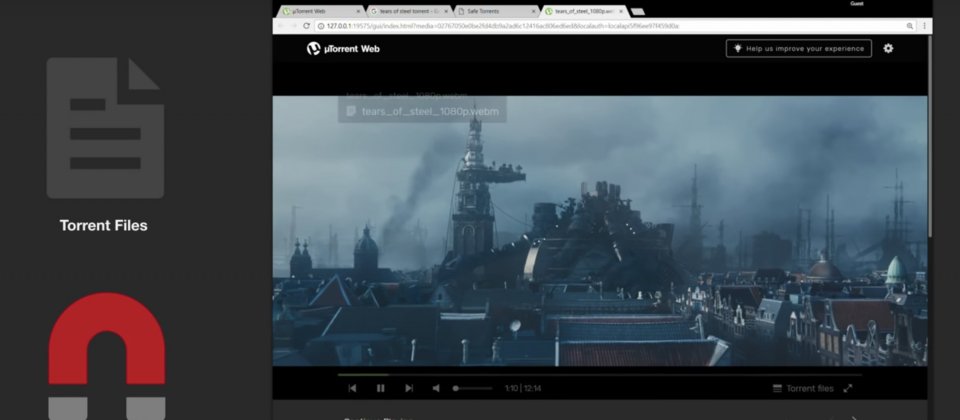This screenshot has height=420, width=960.
Task: Adjust the volume slider
Action: click(x=473, y=388)
